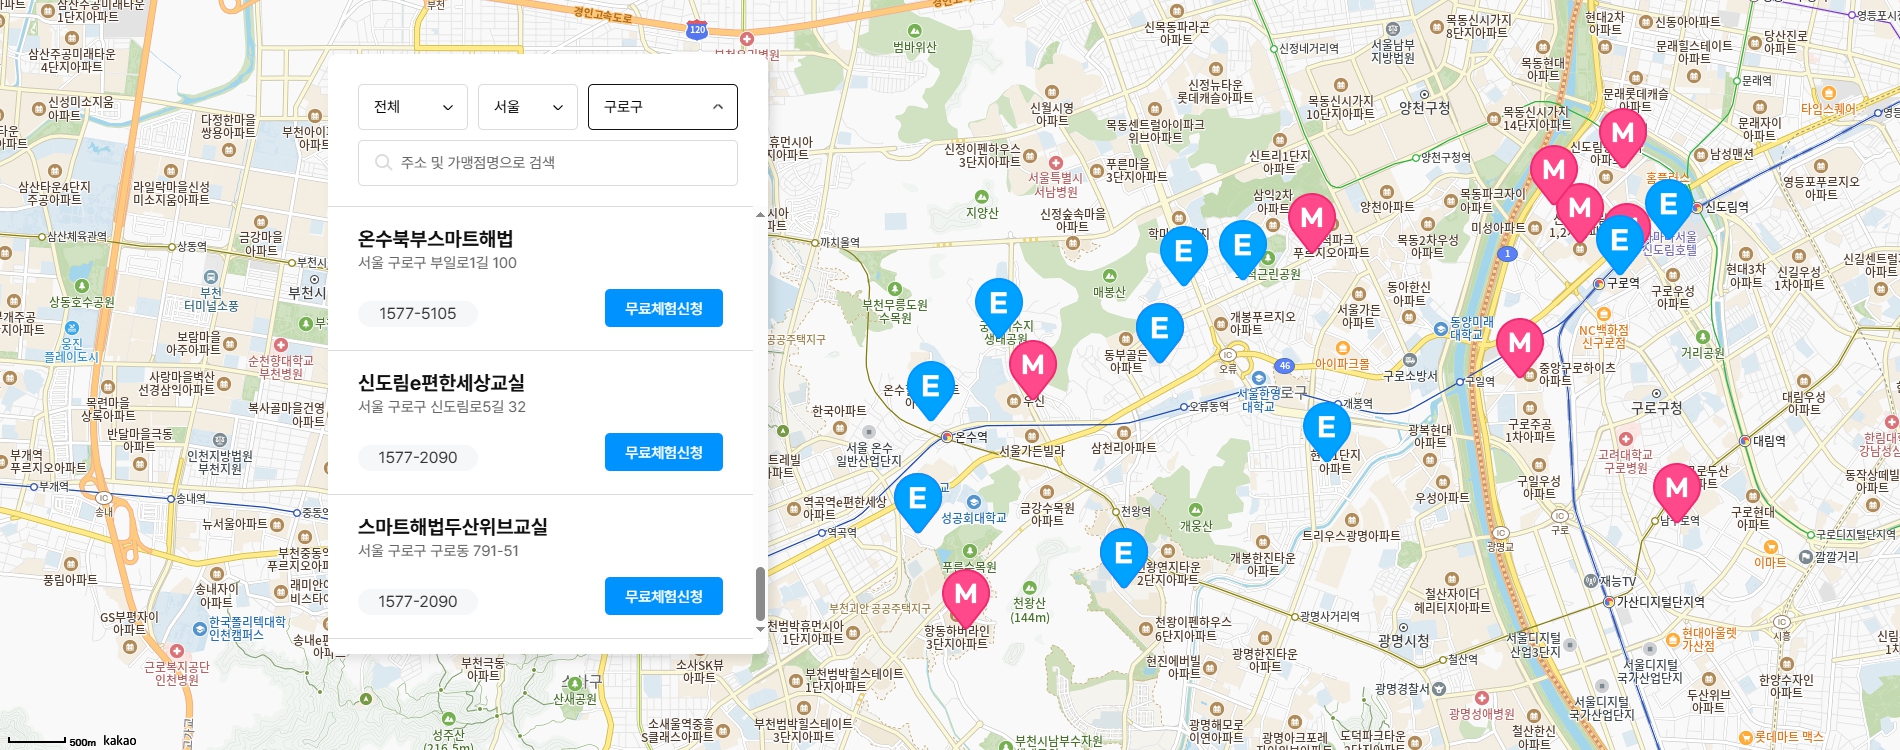Click the kakao logo on the map

(x=119, y=740)
